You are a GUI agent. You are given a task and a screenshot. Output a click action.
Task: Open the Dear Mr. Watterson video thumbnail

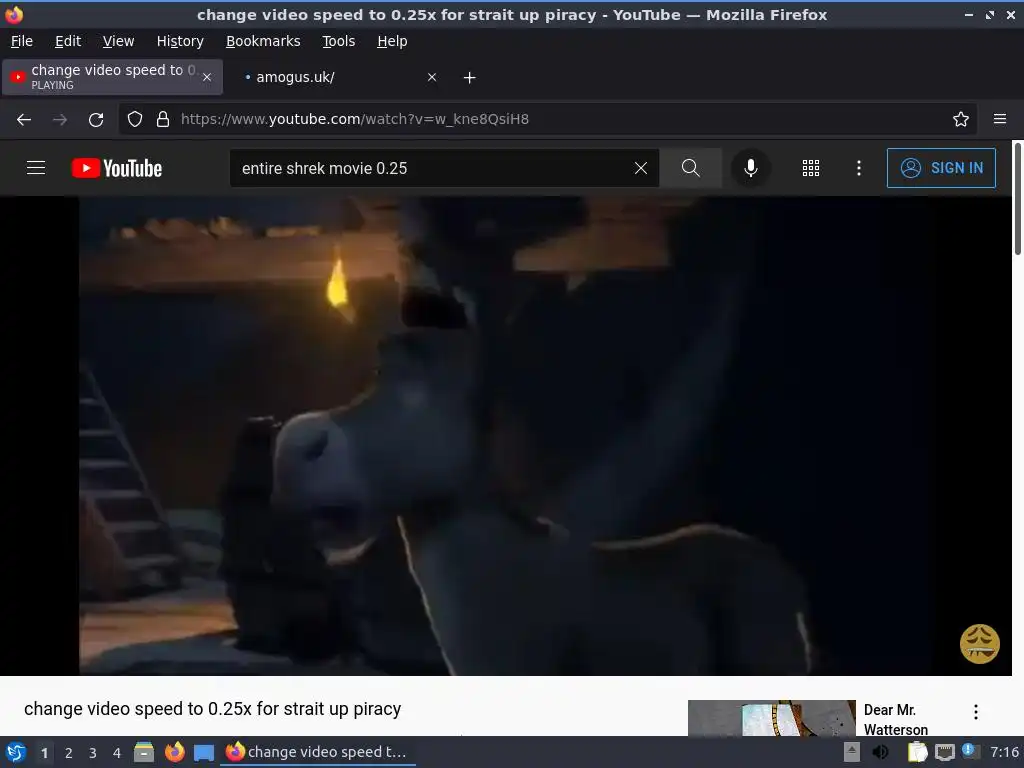coord(771,718)
